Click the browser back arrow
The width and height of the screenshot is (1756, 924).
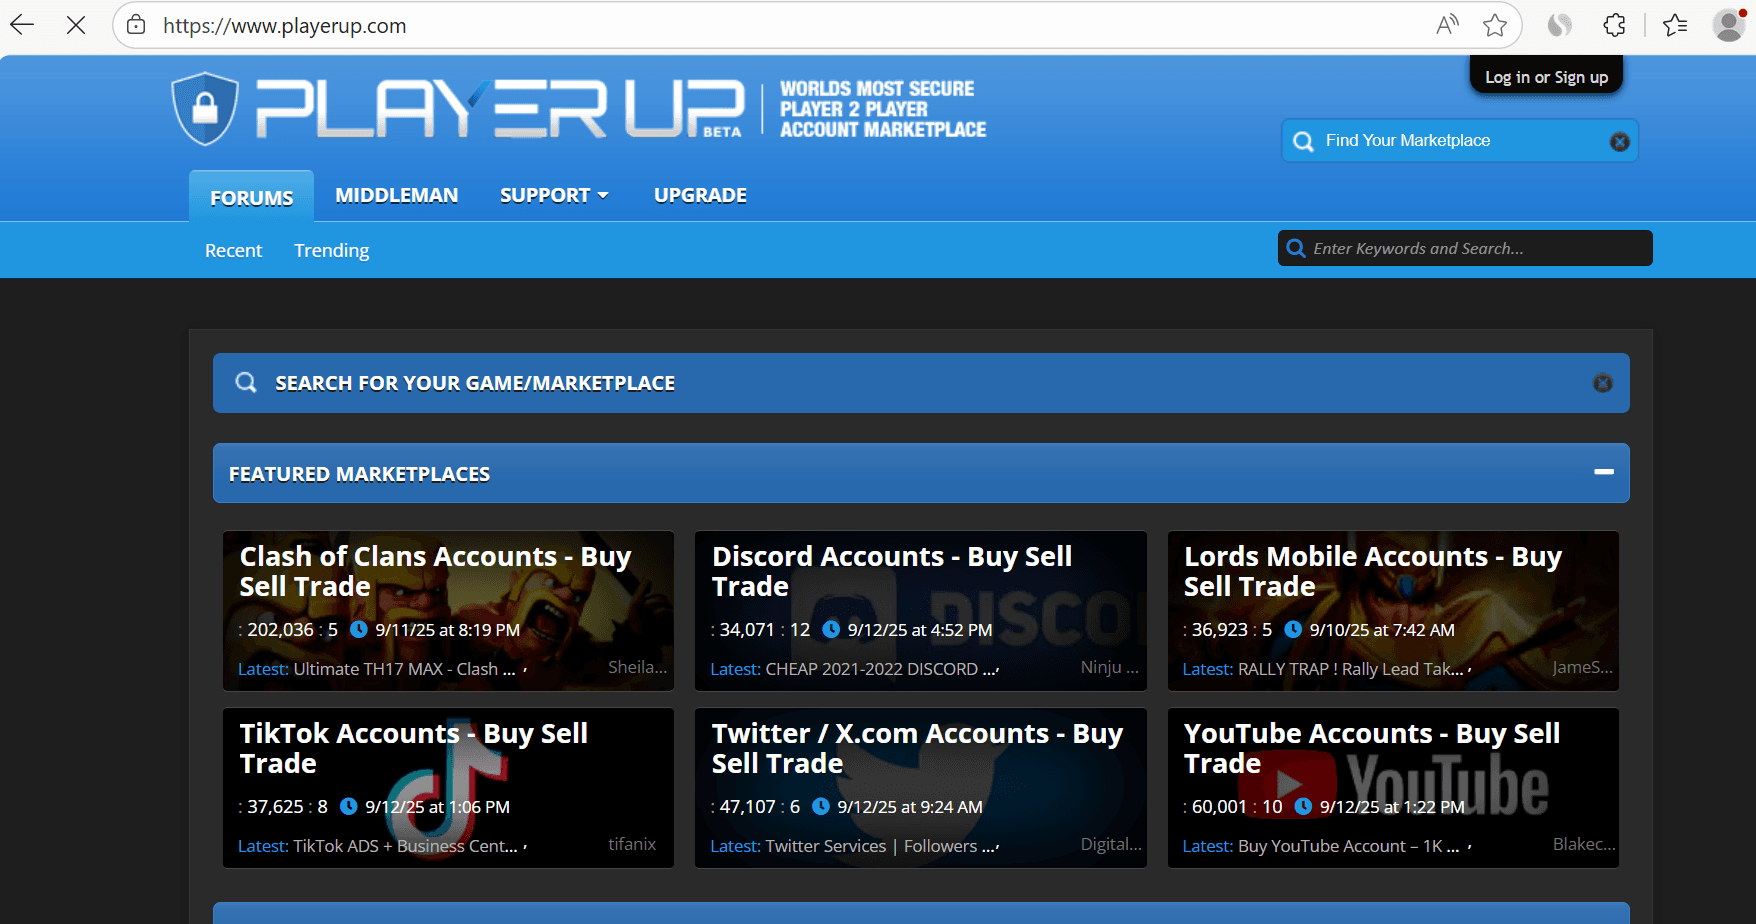(x=22, y=25)
